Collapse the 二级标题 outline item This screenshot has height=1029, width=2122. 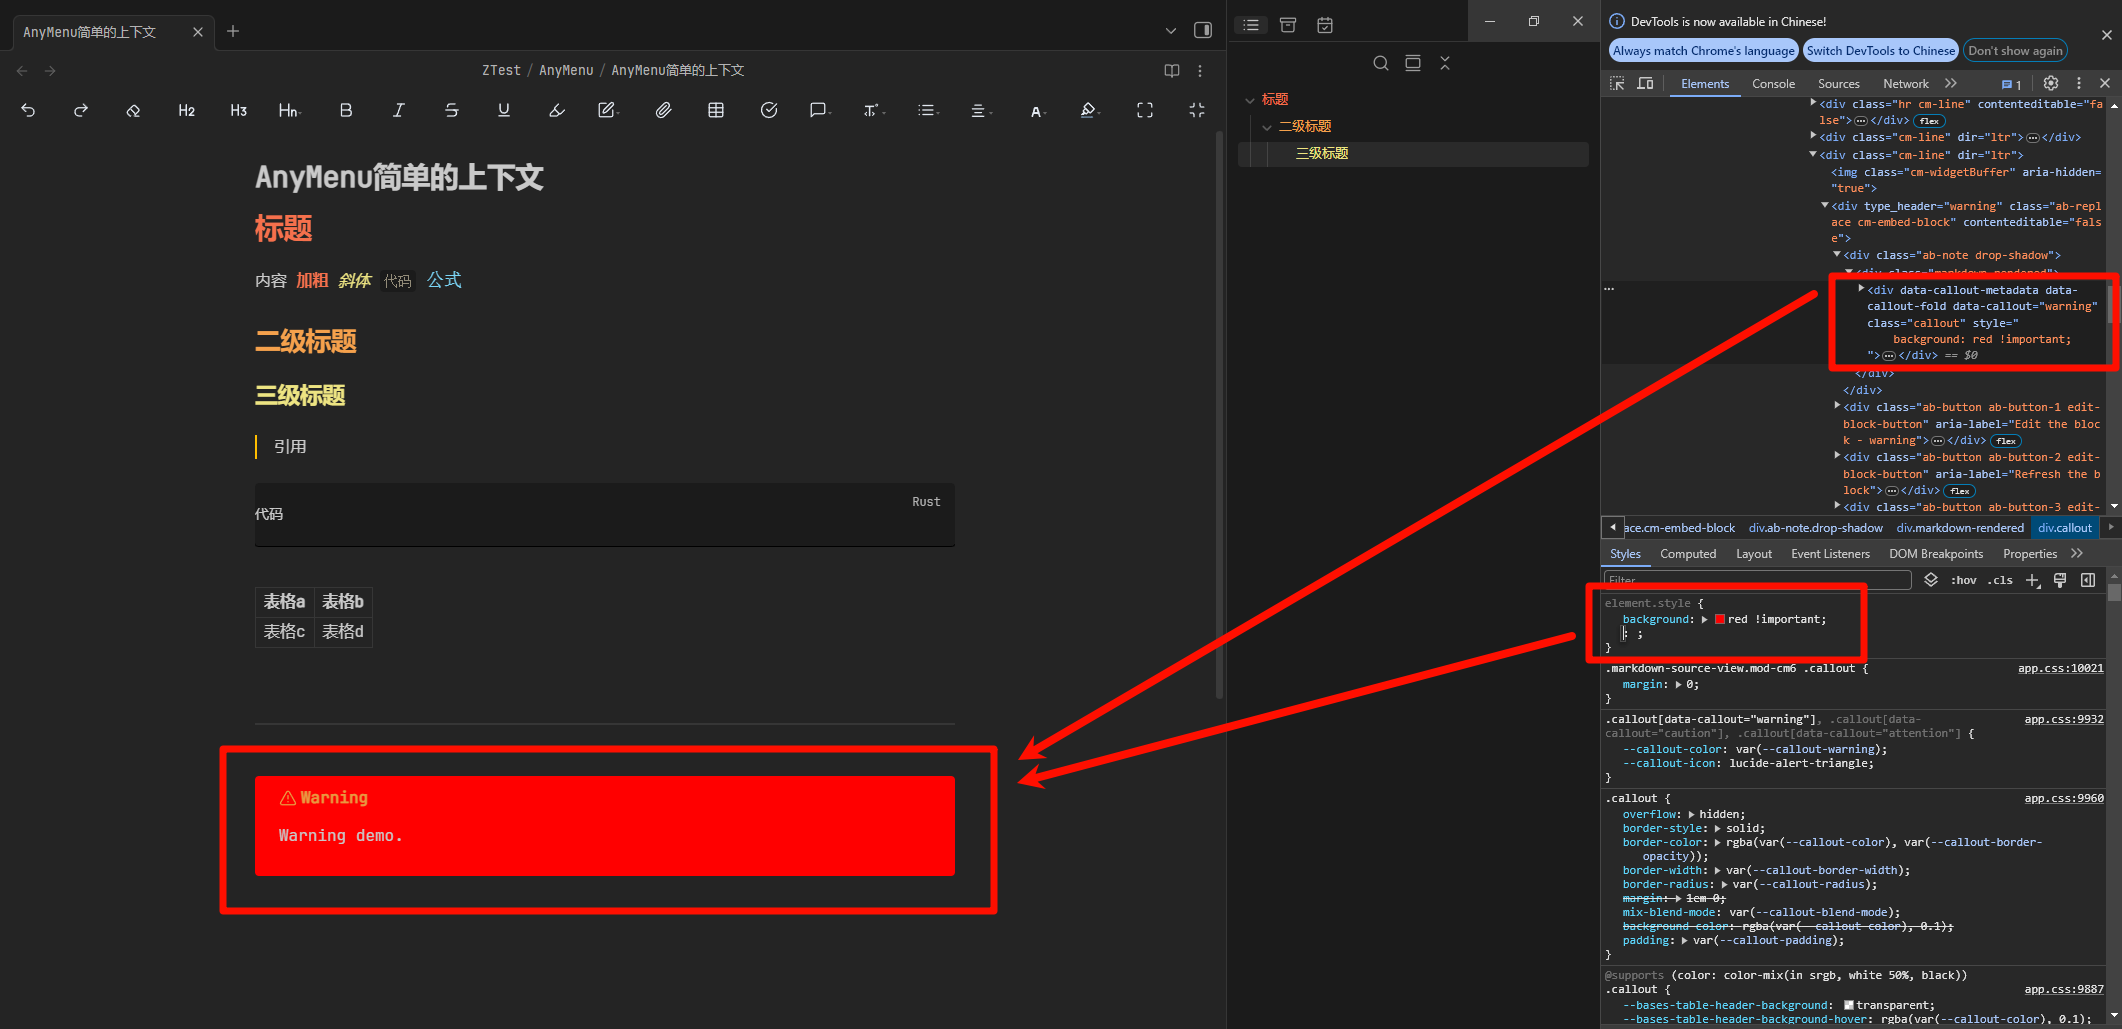[1267, 127]
